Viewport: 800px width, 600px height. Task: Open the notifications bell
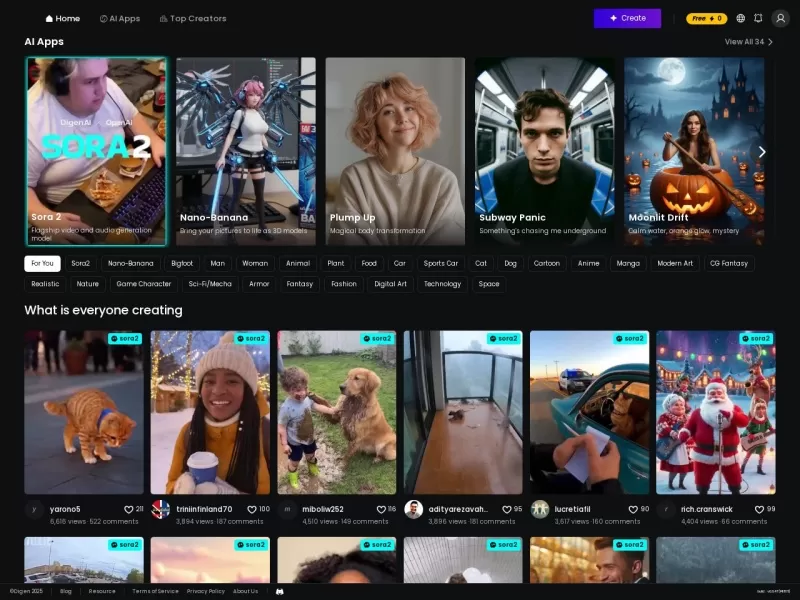click(758, 18)
